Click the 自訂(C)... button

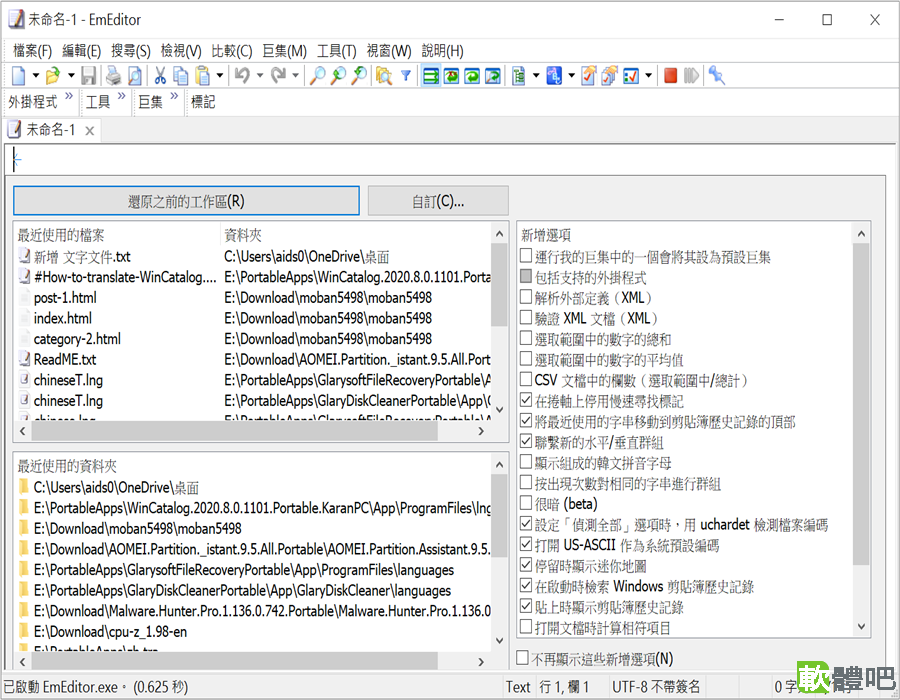438,201
